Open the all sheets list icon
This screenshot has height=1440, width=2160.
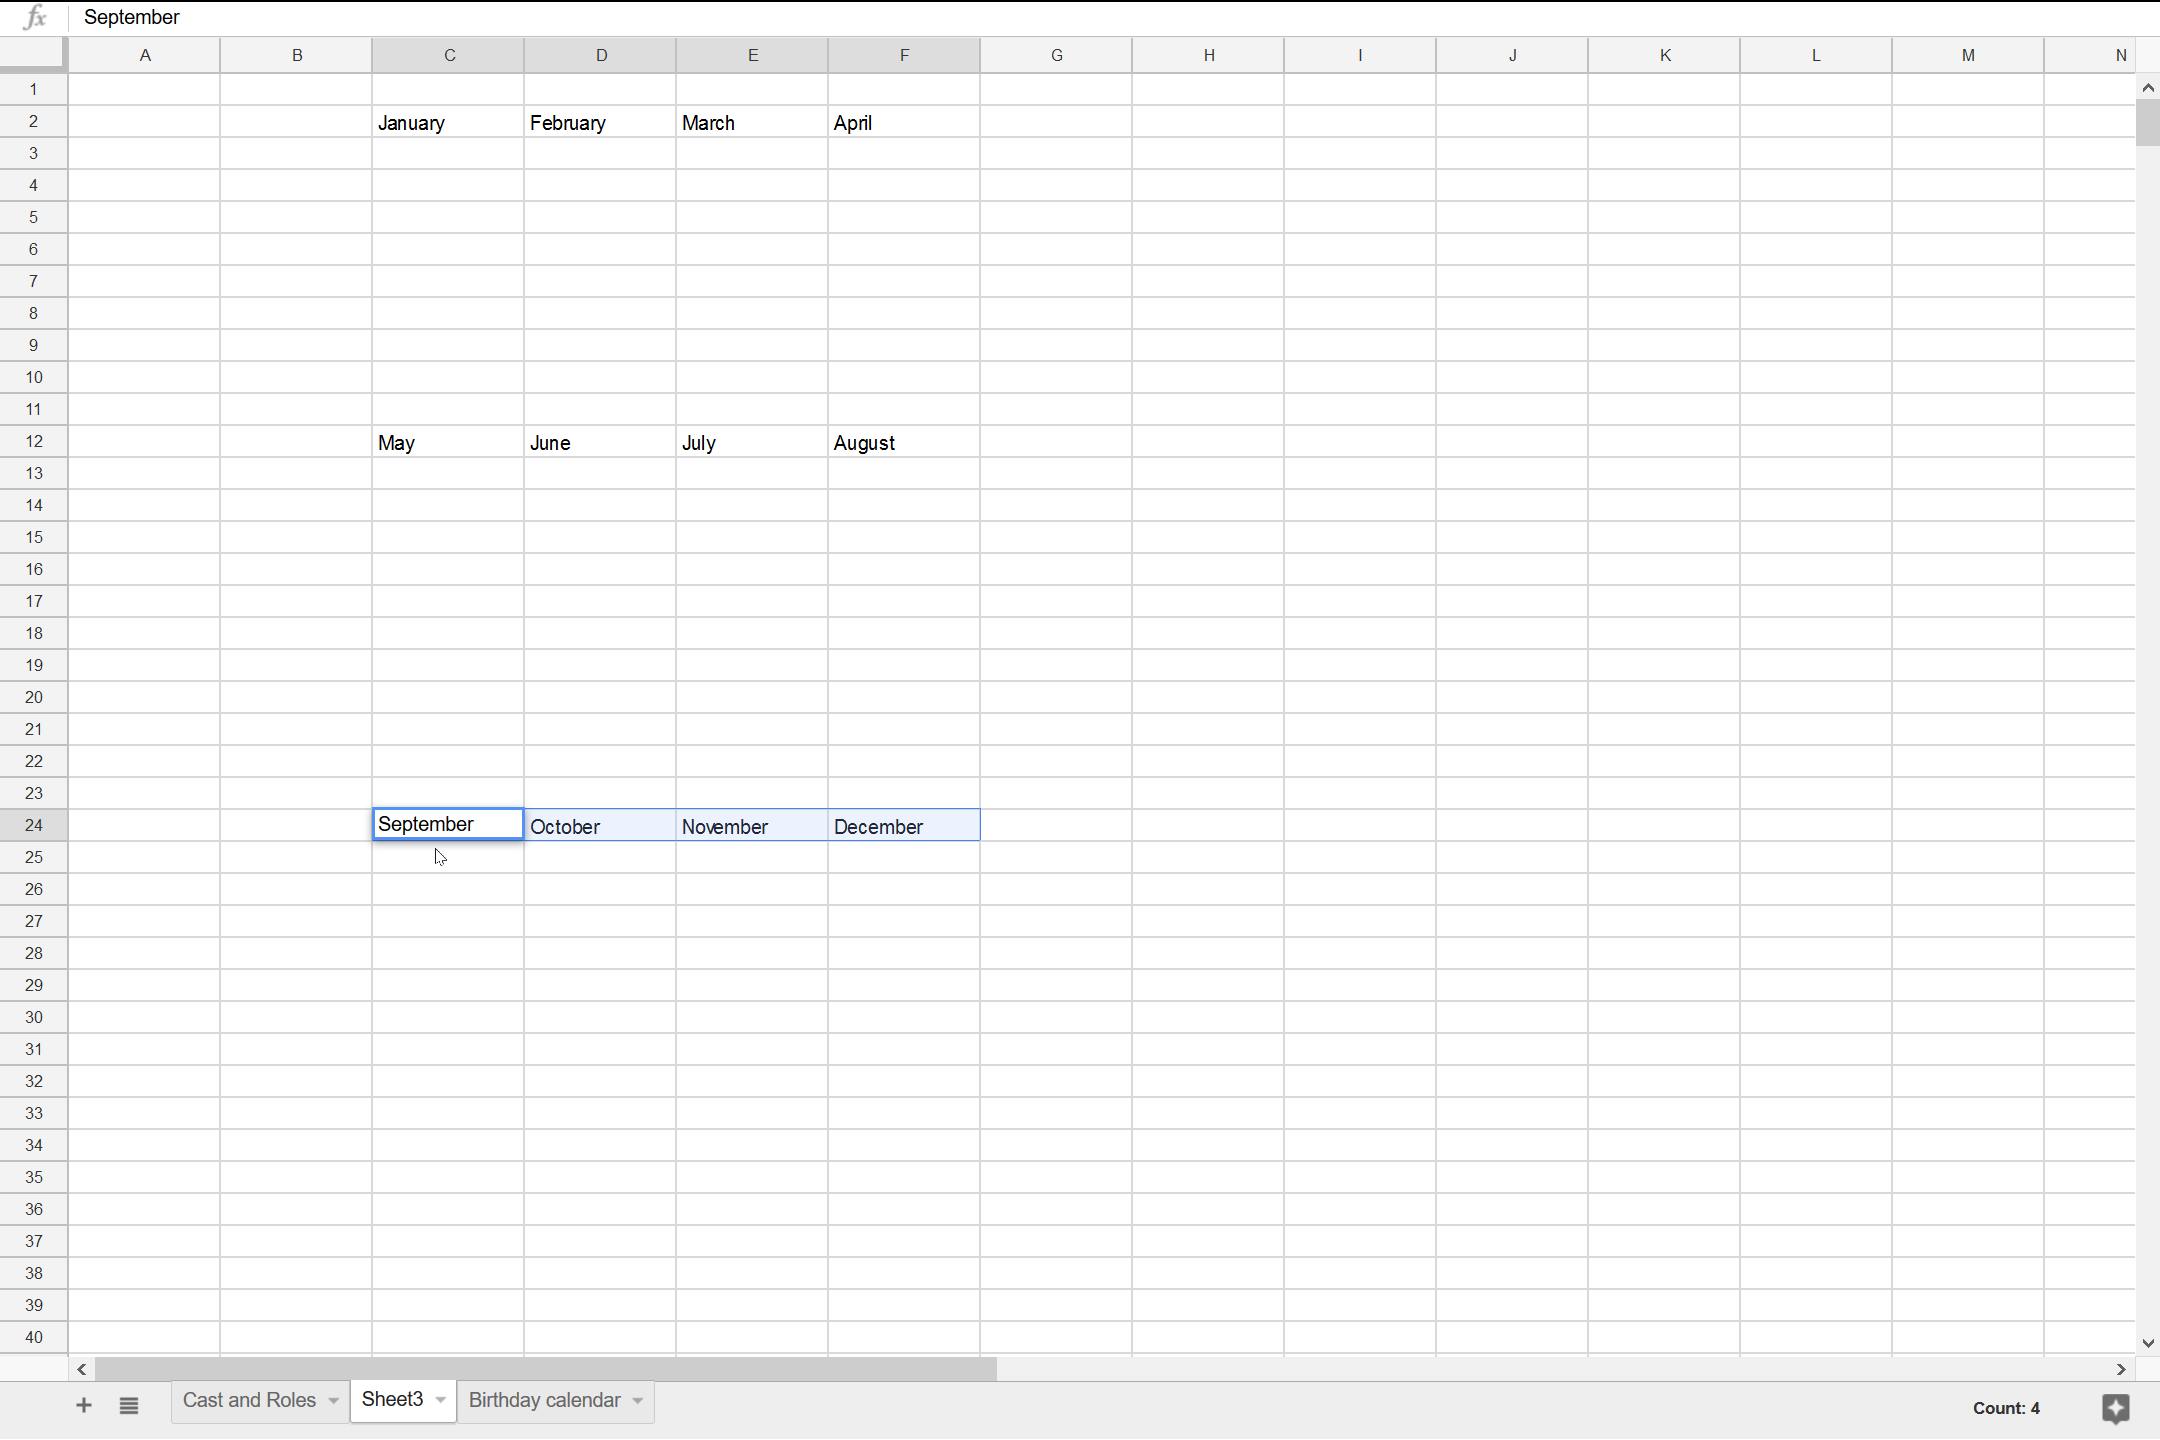click(129, 1404)
